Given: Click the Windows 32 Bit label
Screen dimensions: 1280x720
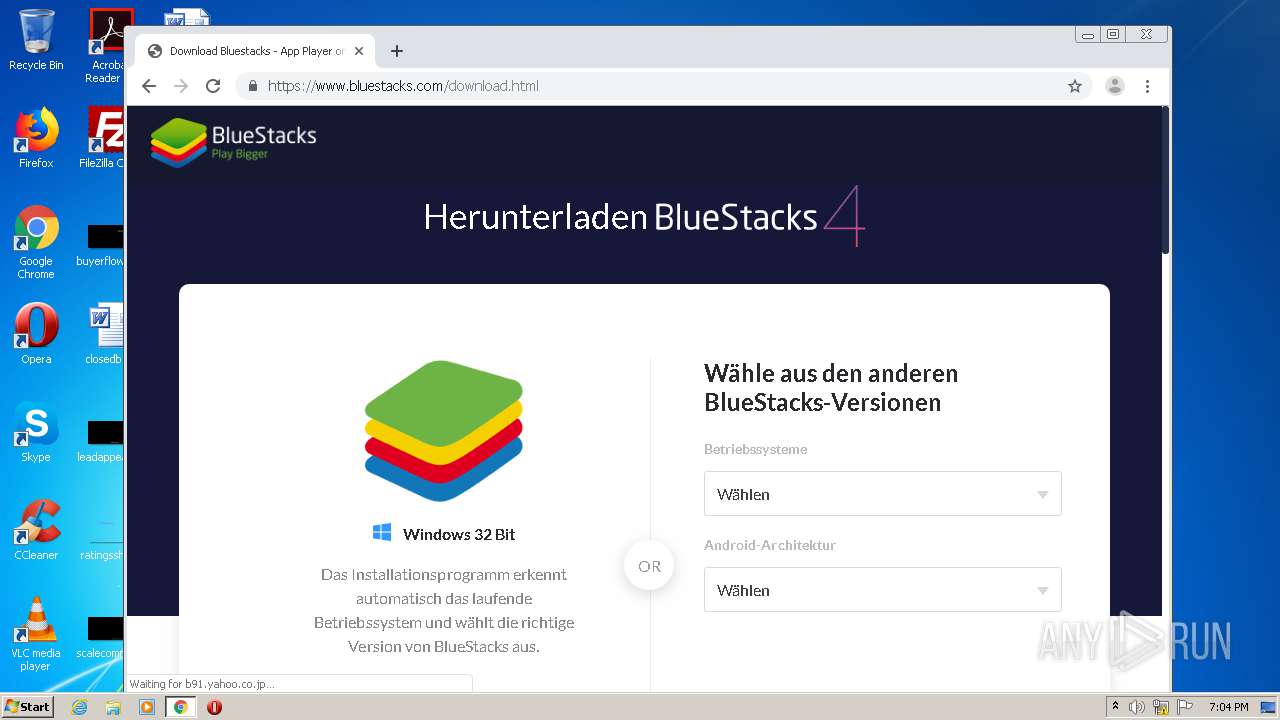Looking at the screenshot, I should (459, 534).
